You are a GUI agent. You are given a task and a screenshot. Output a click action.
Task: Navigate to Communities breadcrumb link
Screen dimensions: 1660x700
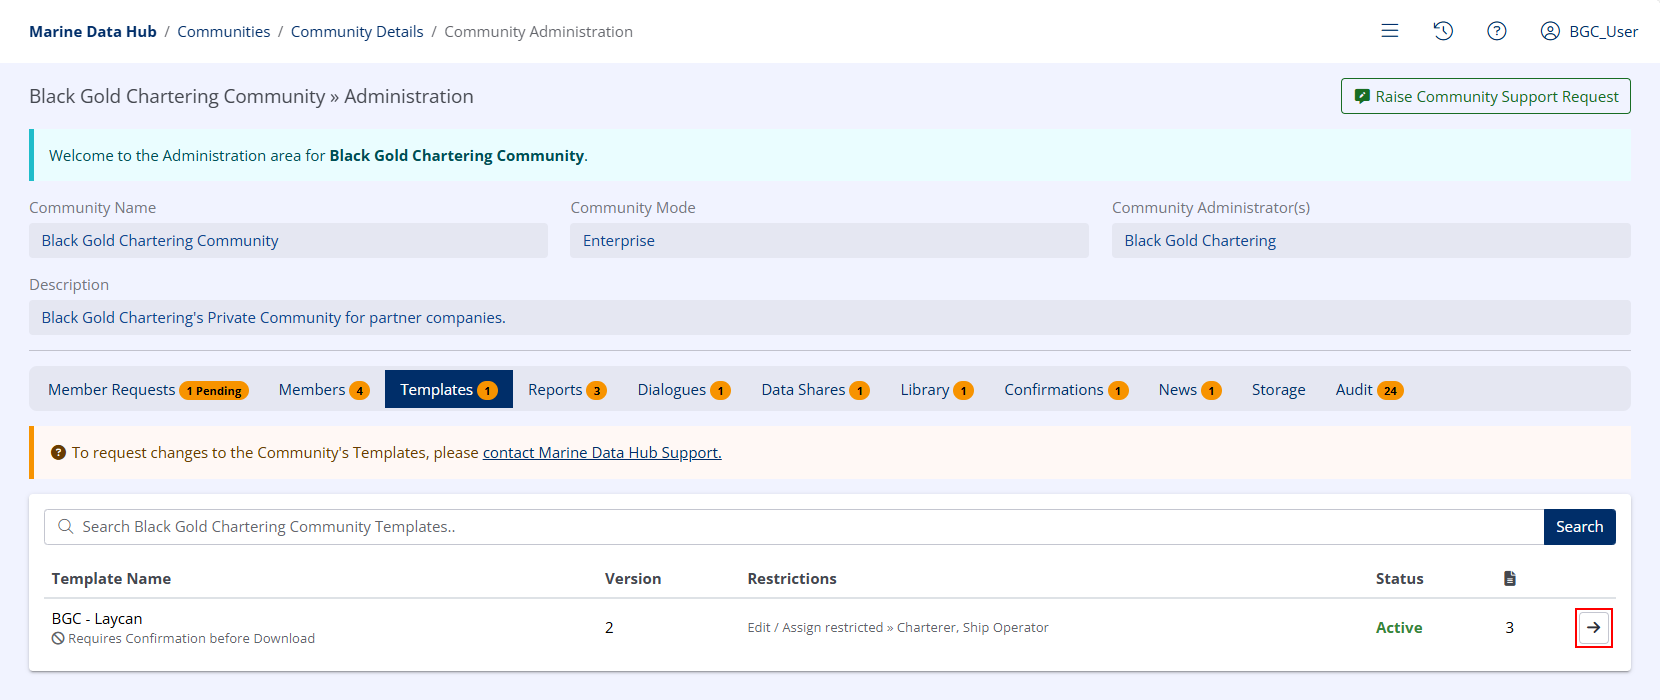click(x=223, y=32)
